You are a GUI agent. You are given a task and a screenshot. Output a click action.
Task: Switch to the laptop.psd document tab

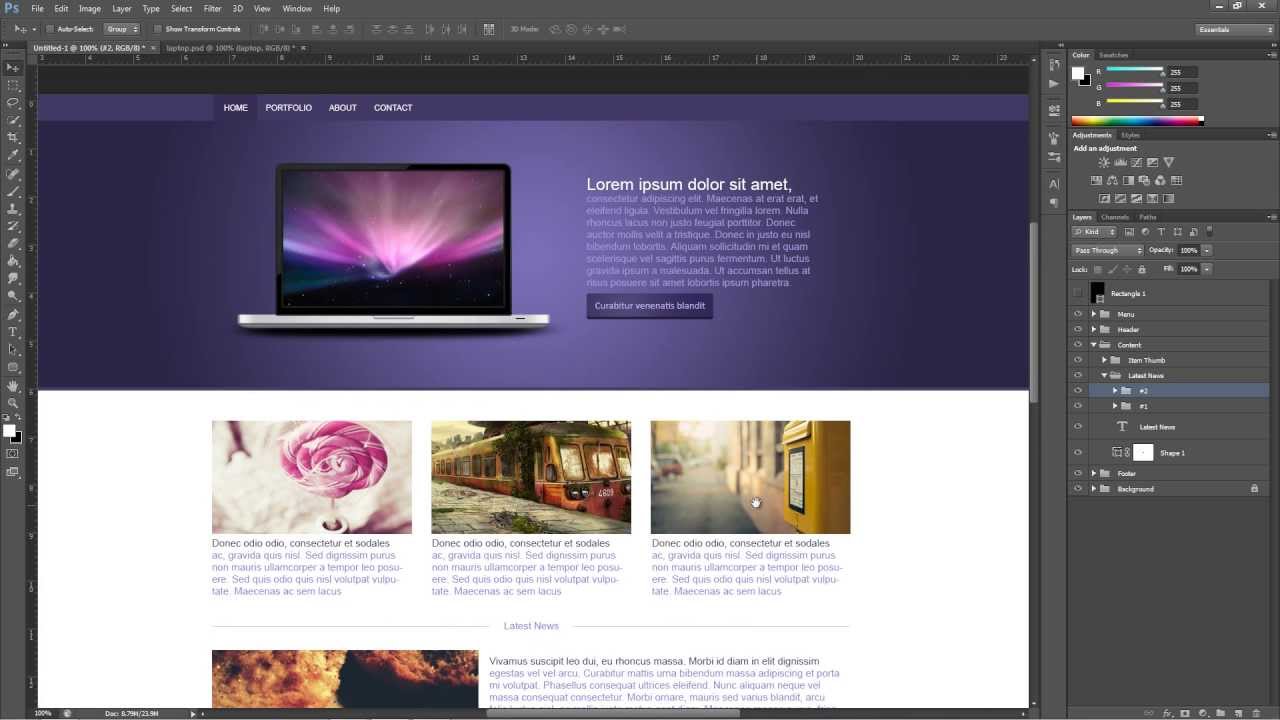(230, 47)
